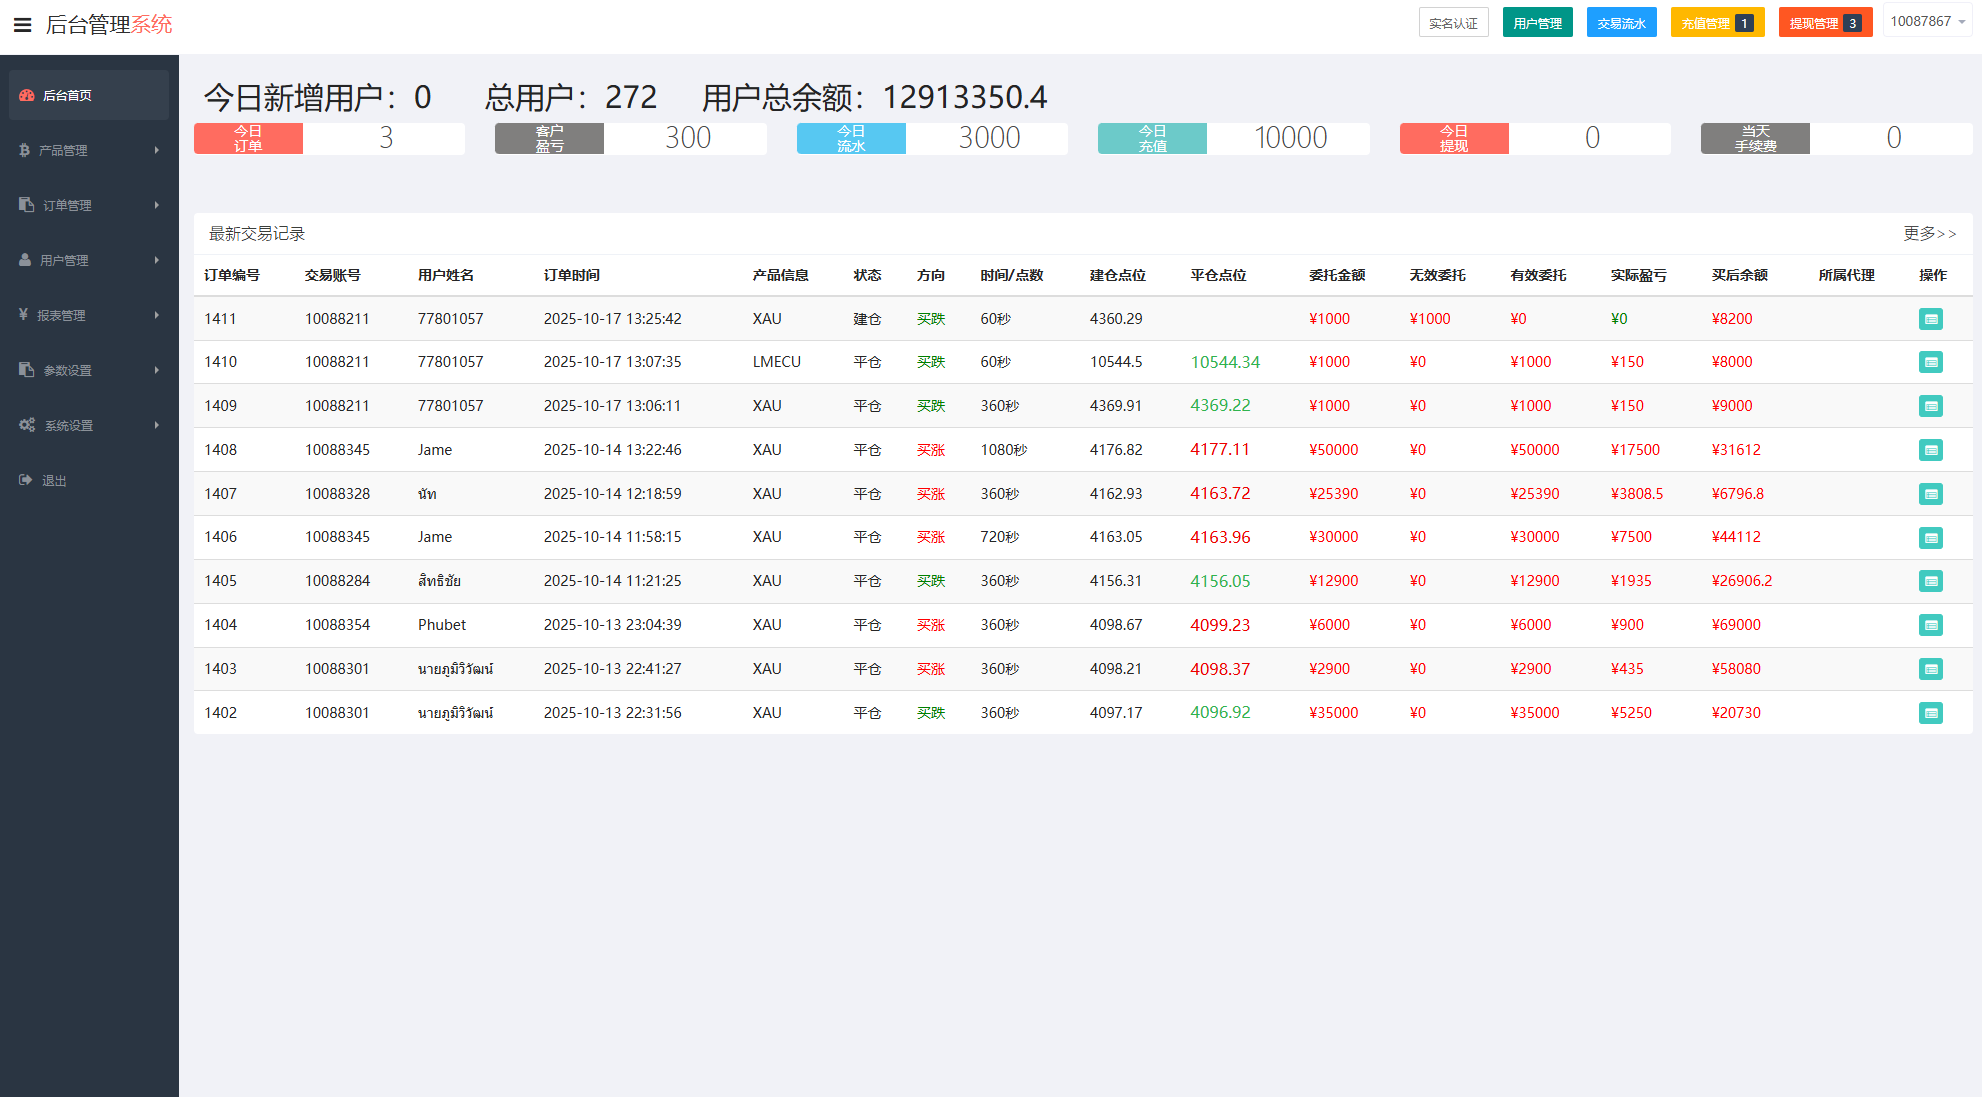
Task: Click the 实名认证 button
Action: click(x=1454, y=21)
